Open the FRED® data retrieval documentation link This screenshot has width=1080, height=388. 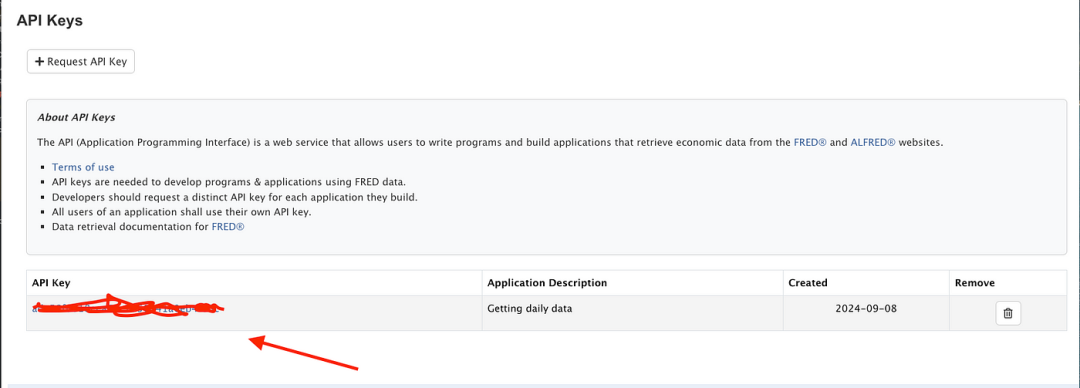pyautogui.click(x=228, y=227)
